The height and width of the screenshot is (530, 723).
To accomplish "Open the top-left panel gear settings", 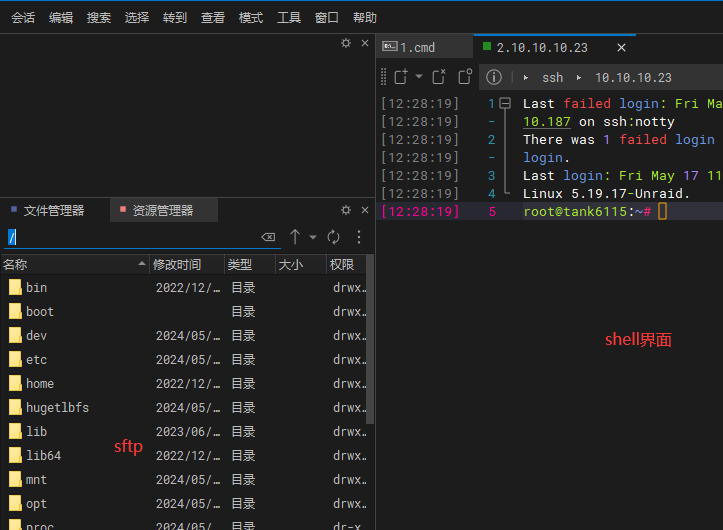I will (x=346, y=43).
